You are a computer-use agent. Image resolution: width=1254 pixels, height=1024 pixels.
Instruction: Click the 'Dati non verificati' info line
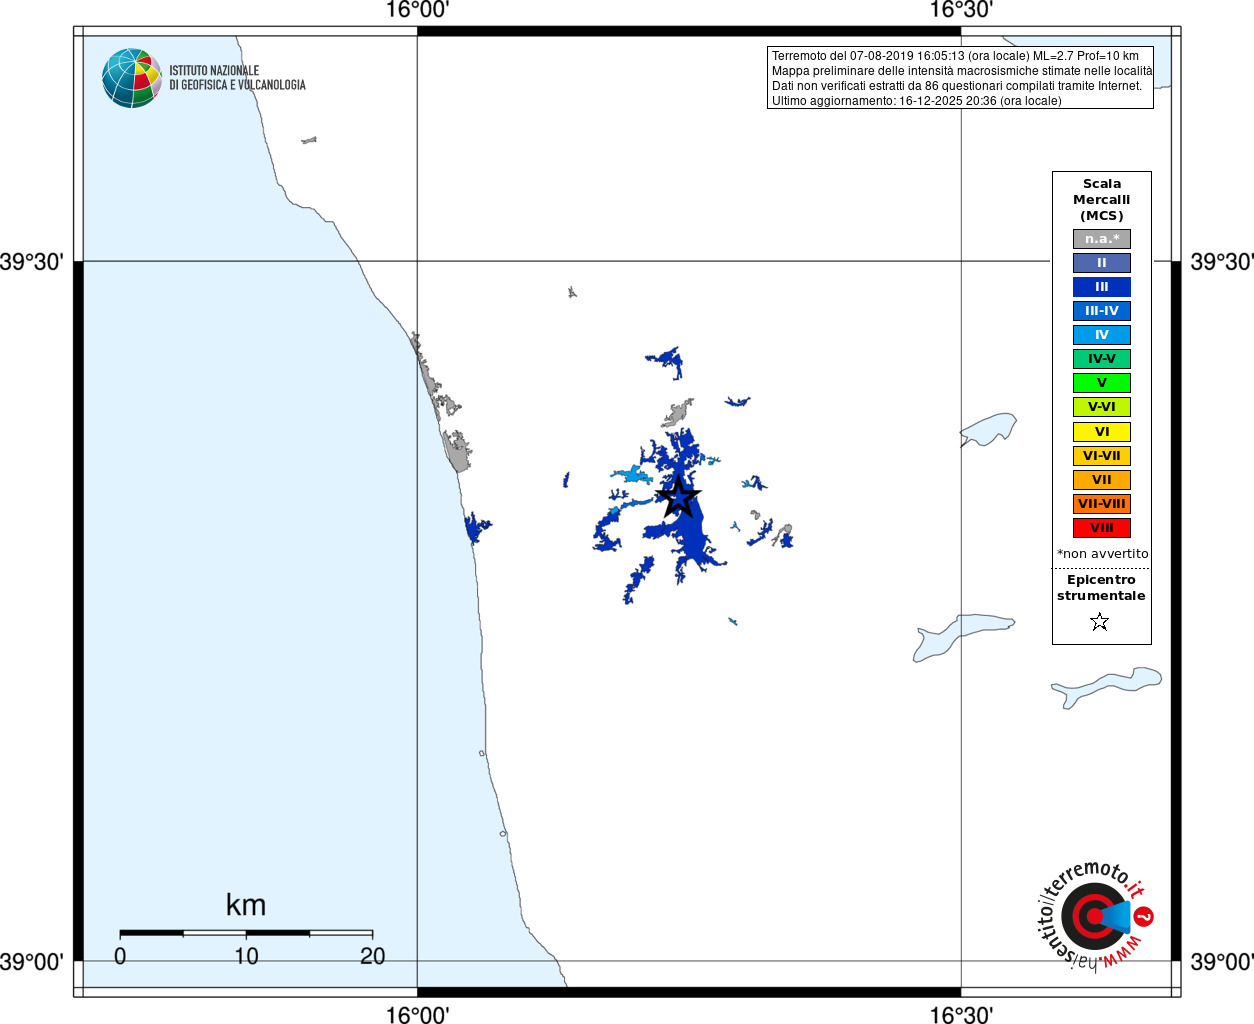[x=957, y=86]
